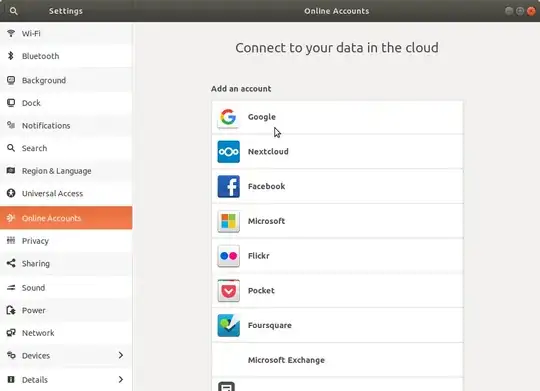
Task: Click the Facebook logo icon
Action: 228,186
